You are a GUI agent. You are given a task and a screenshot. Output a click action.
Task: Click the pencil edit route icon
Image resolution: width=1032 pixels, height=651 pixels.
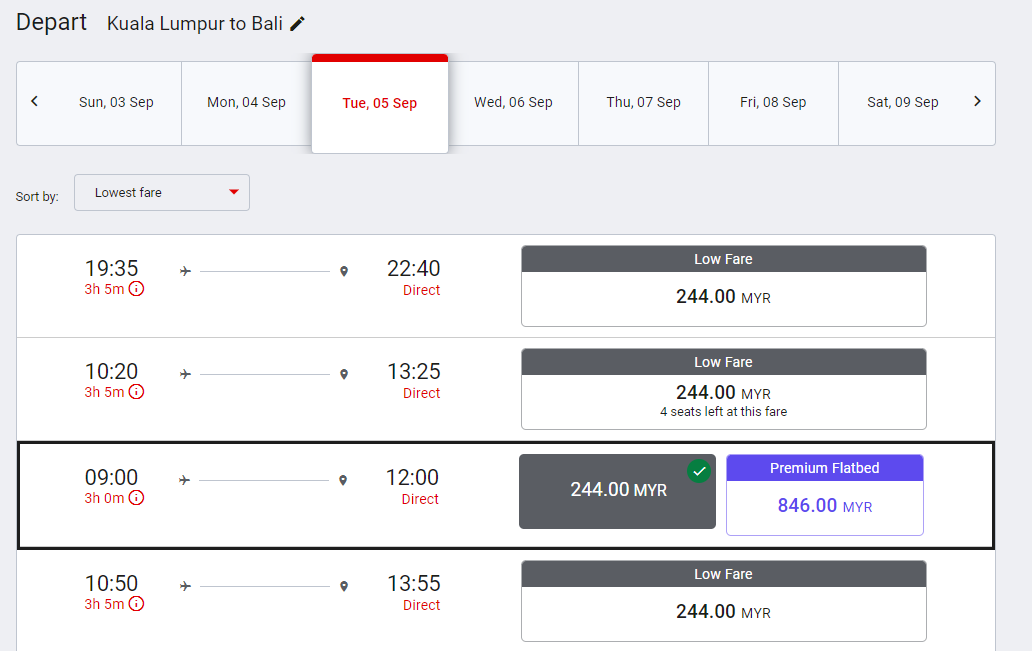point(297,24)
